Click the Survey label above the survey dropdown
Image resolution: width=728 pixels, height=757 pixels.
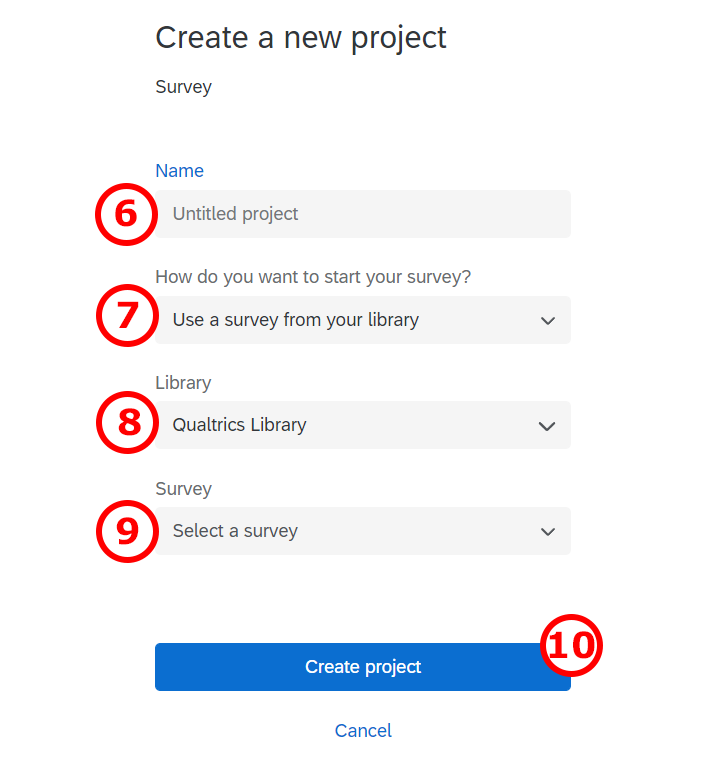(183, 489)
